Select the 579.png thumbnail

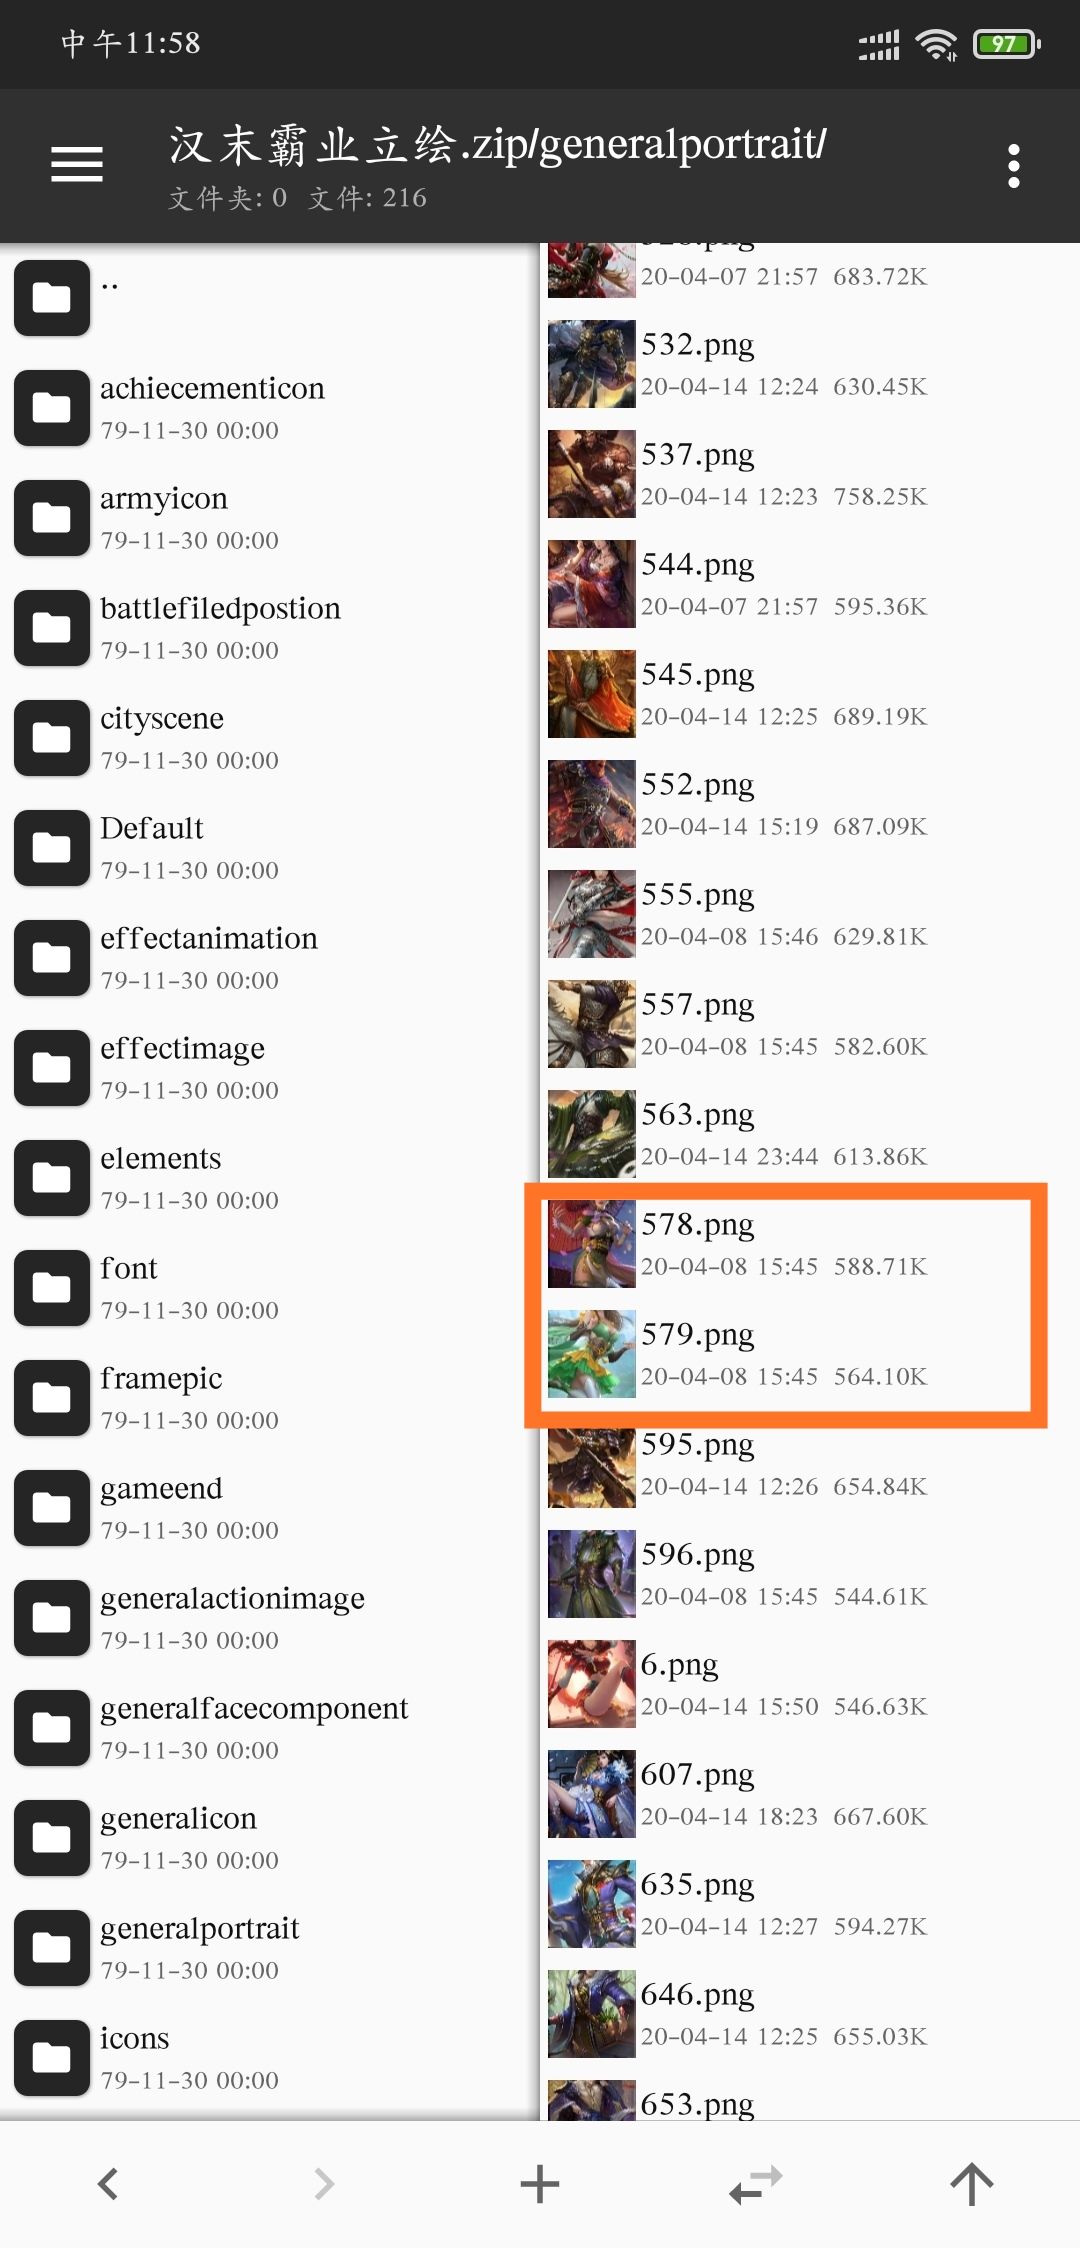[x=591, y=1353]
